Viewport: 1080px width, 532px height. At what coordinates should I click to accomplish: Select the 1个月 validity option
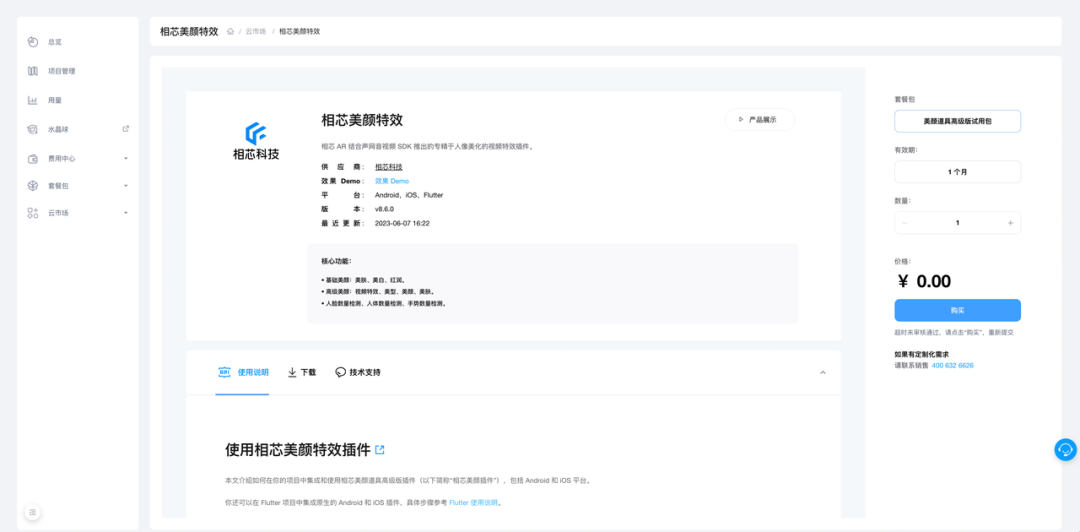(x=957, y=172)
